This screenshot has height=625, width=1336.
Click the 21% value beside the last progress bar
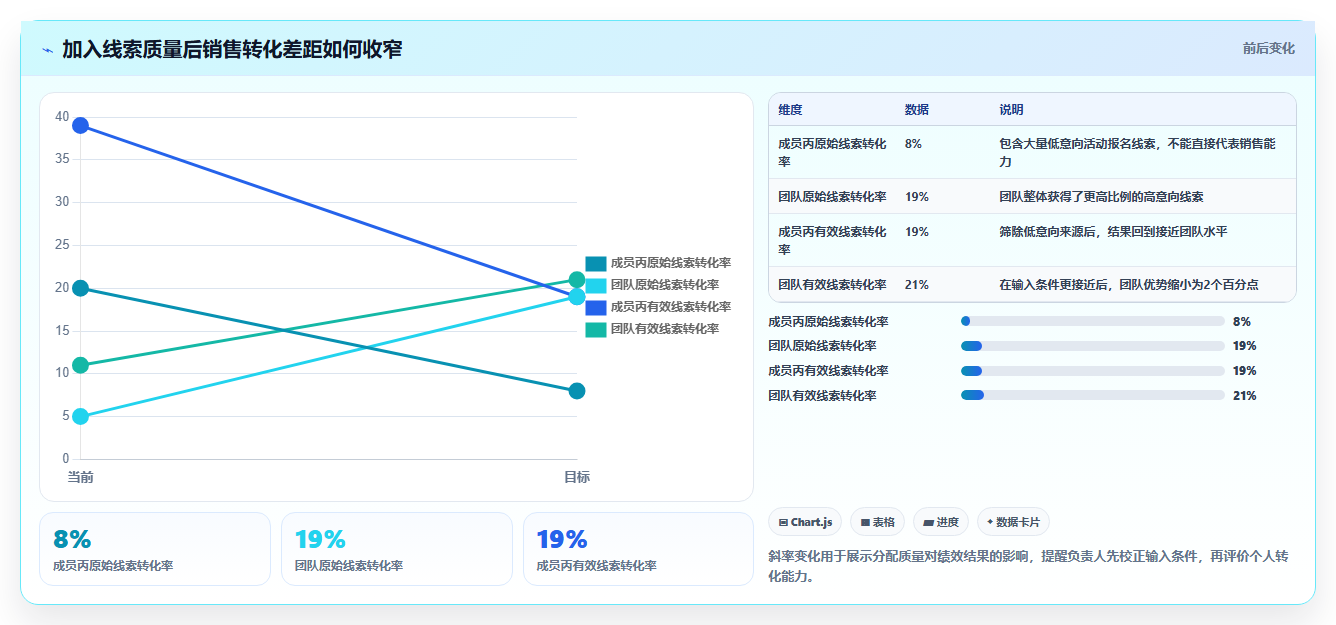1245,395
